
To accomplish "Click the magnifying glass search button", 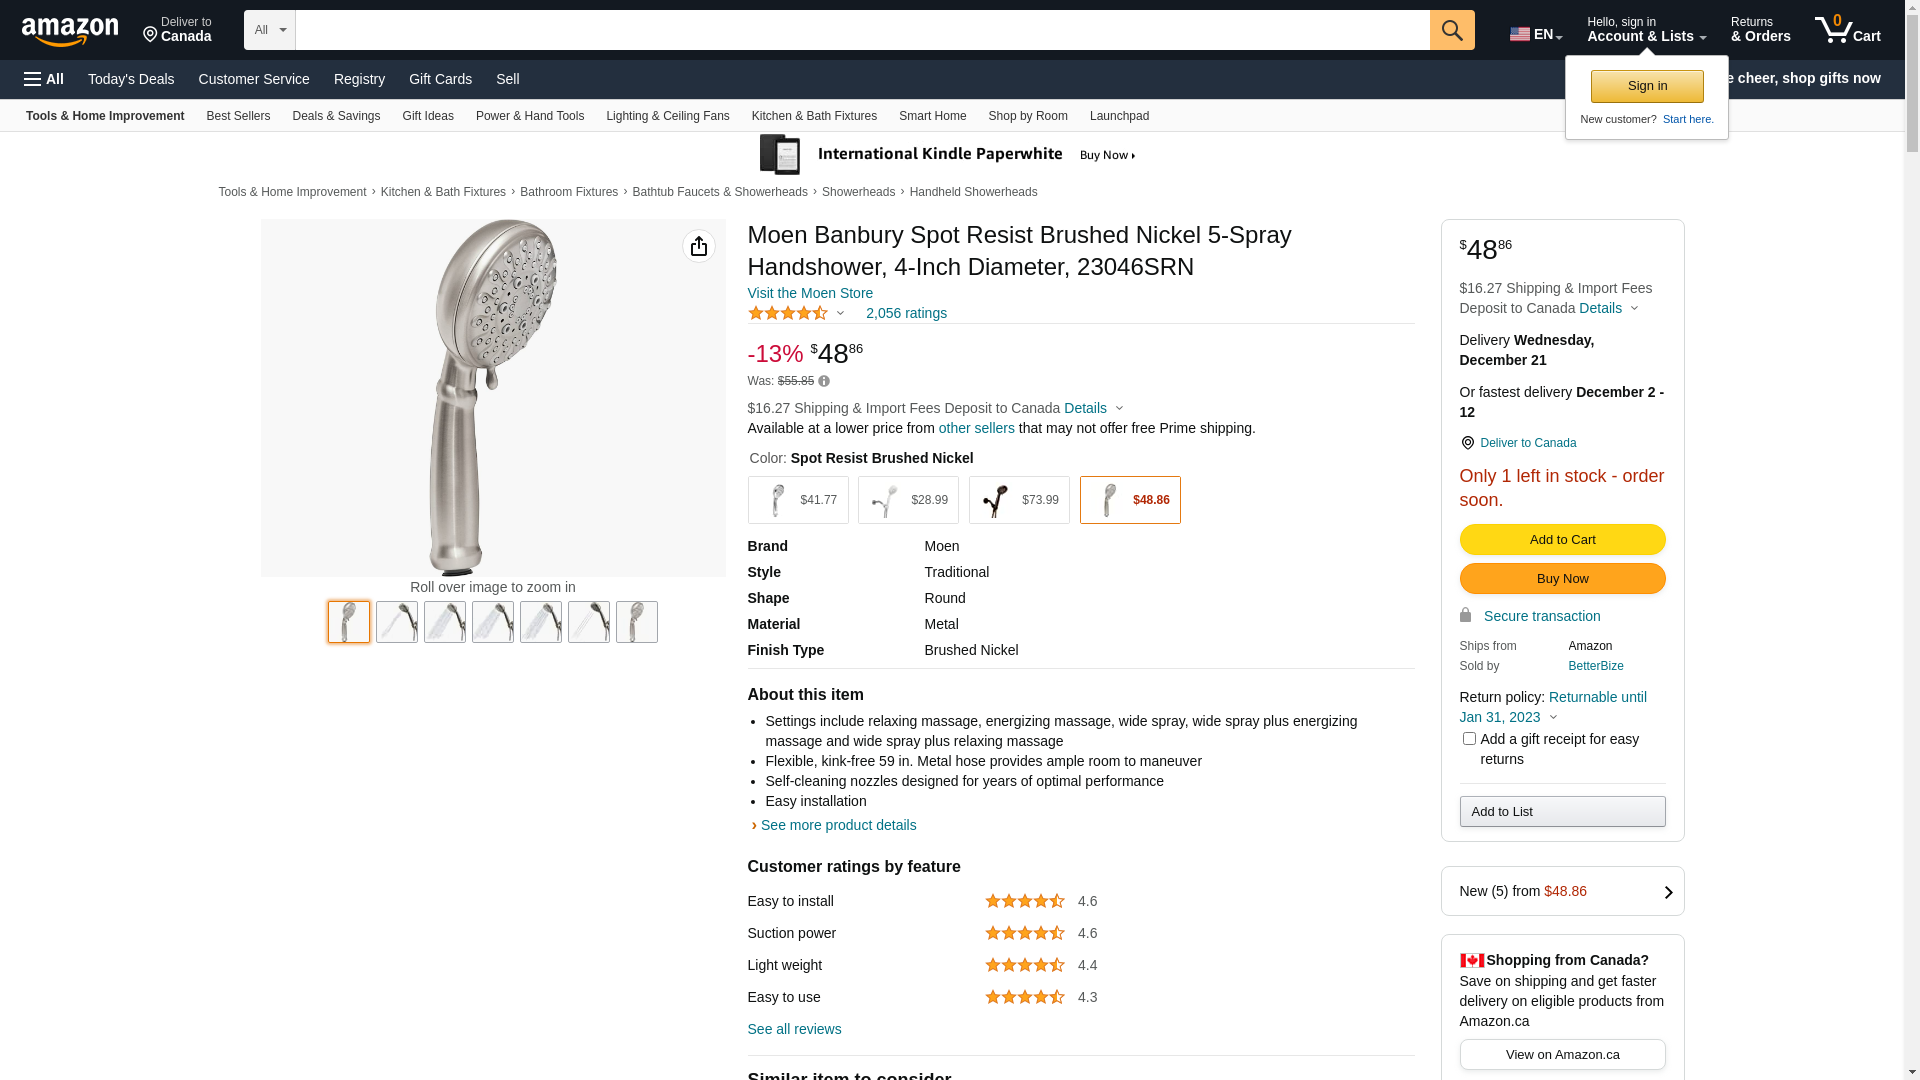I will [x=1451, y=30].
